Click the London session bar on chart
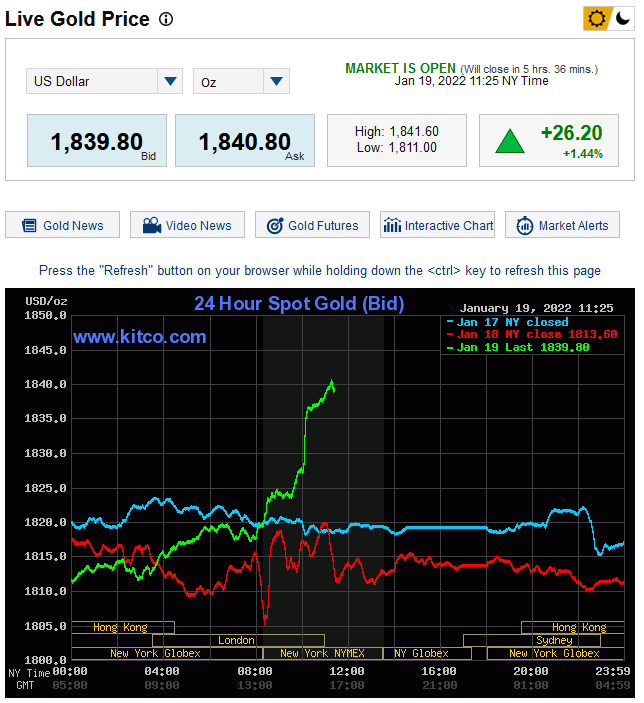 click(238, 640)
